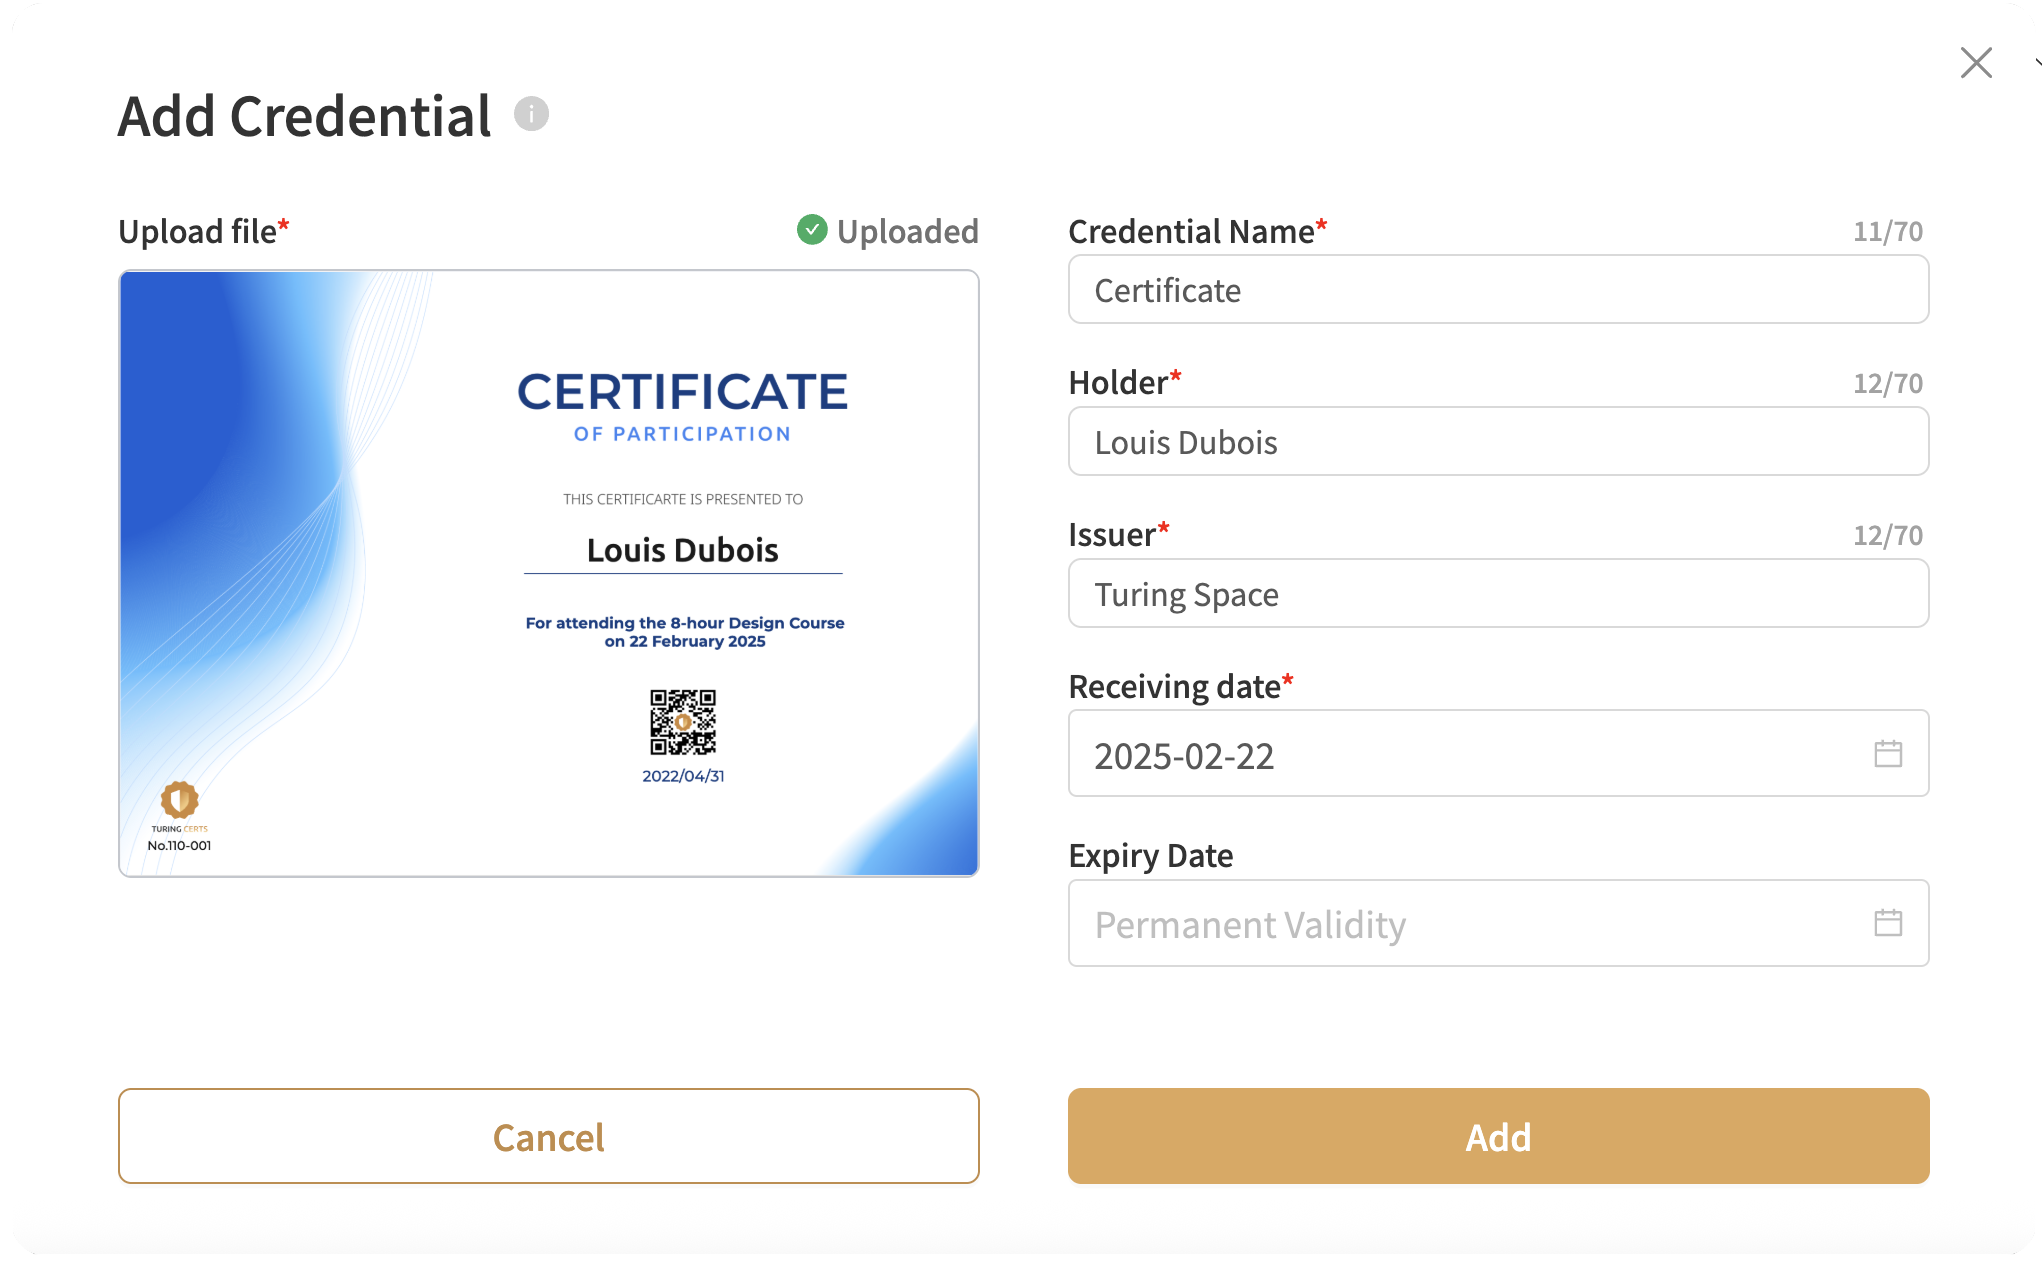Open the Expiry Date calendar icon
Viewport: 2042px width, 1264px height.
click(x=1887, y=923)
